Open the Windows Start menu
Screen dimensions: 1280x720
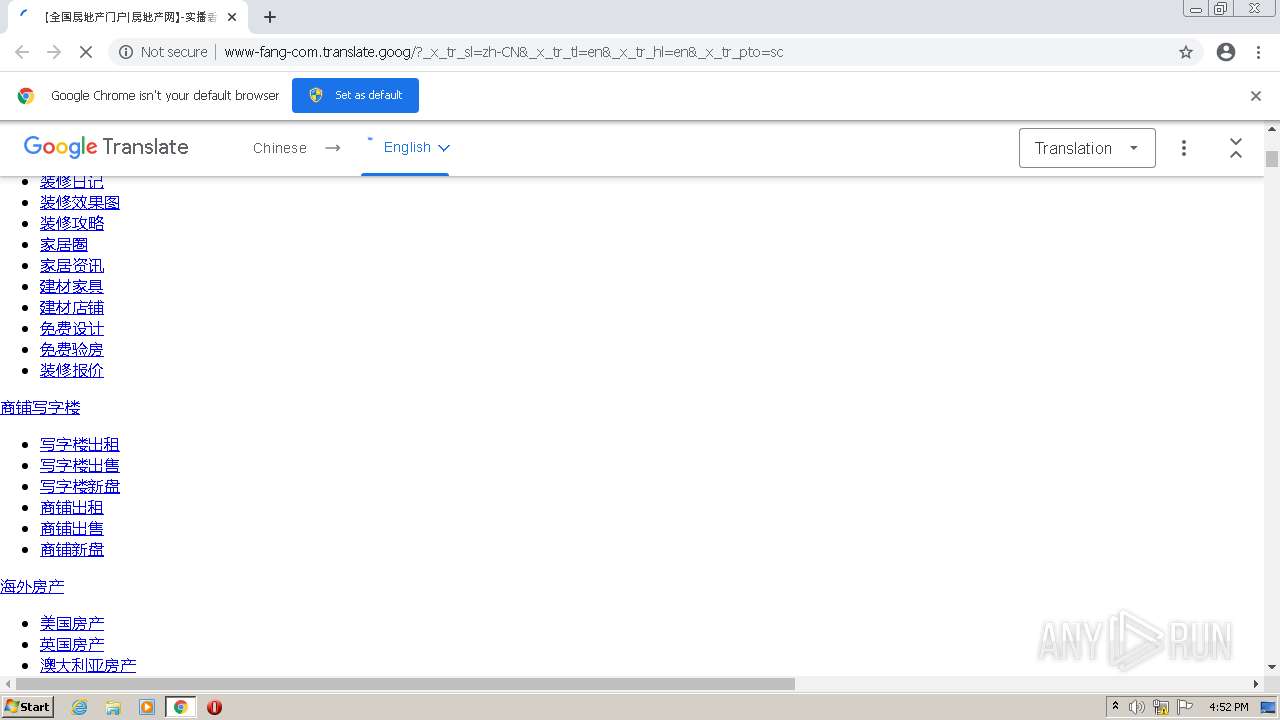click(x=28, y=707)
